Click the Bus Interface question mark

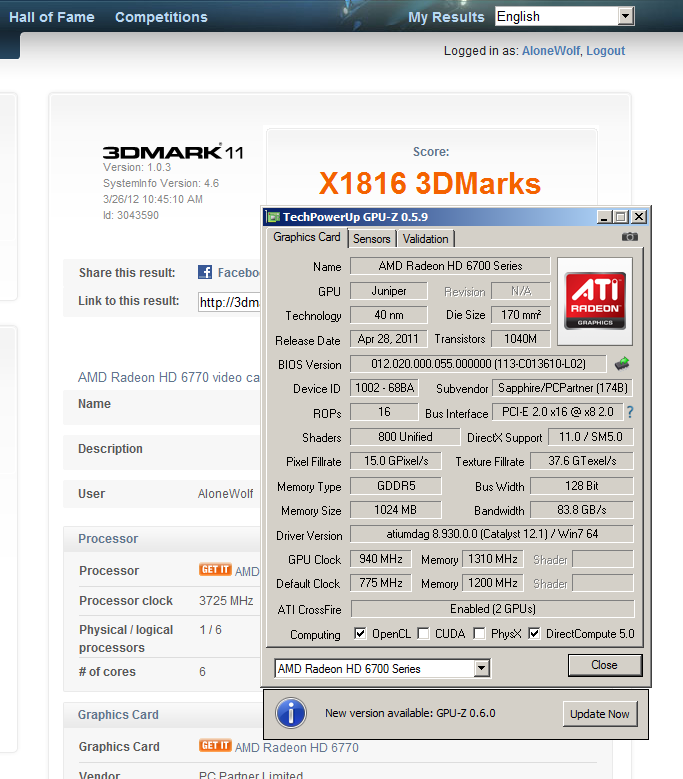[x=630, y=412]
